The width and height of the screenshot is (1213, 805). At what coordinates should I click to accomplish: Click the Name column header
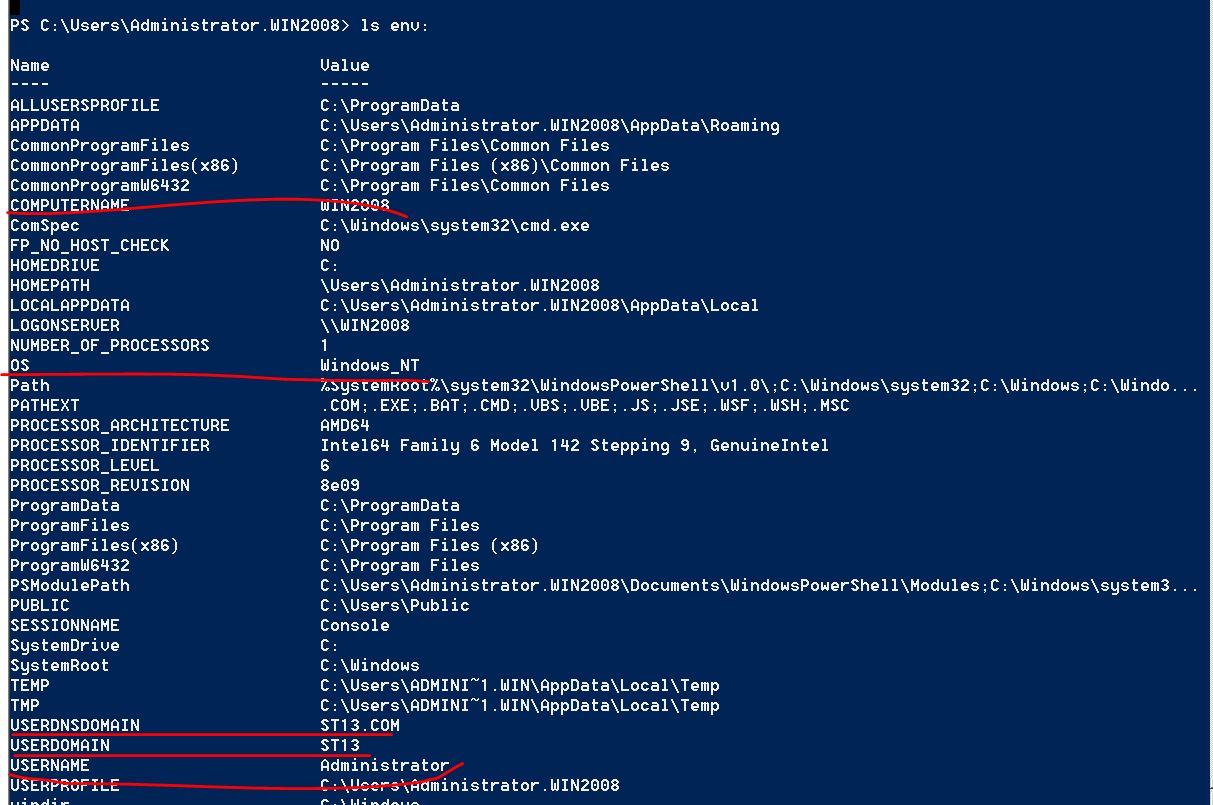(30, 66)
